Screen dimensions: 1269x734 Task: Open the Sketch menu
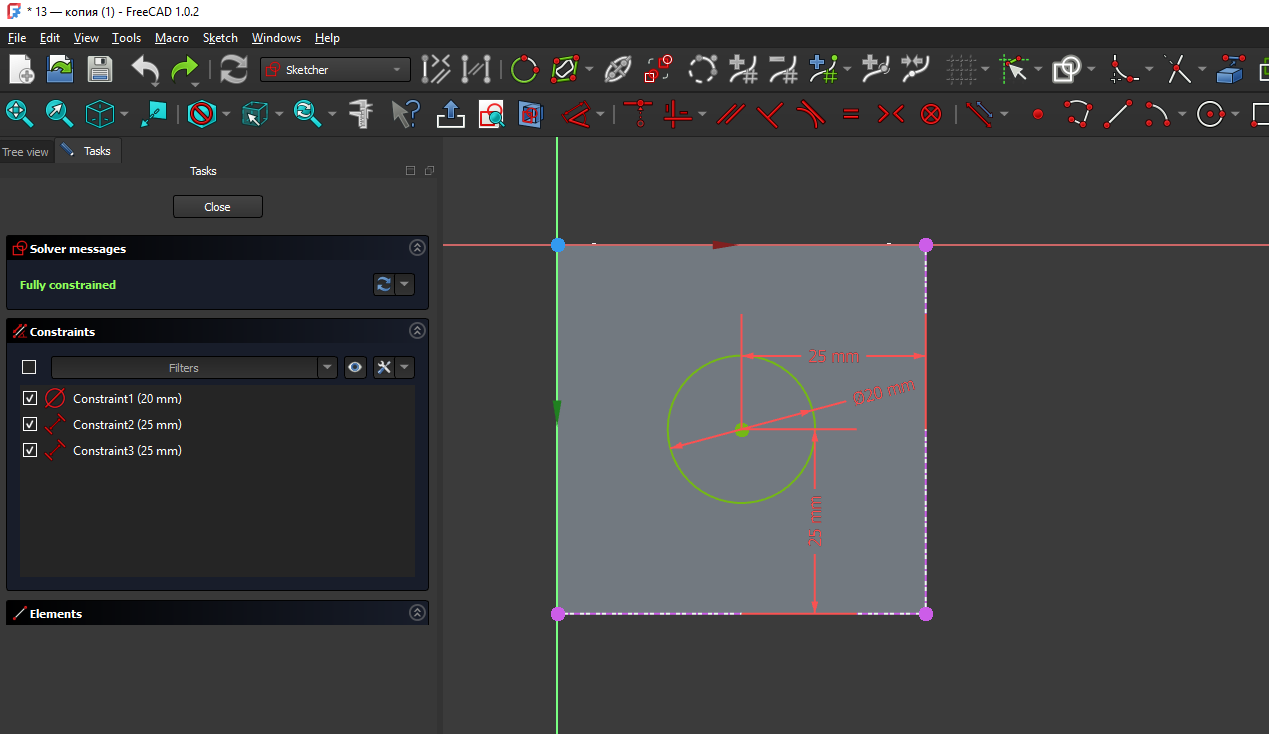point(220,38)
